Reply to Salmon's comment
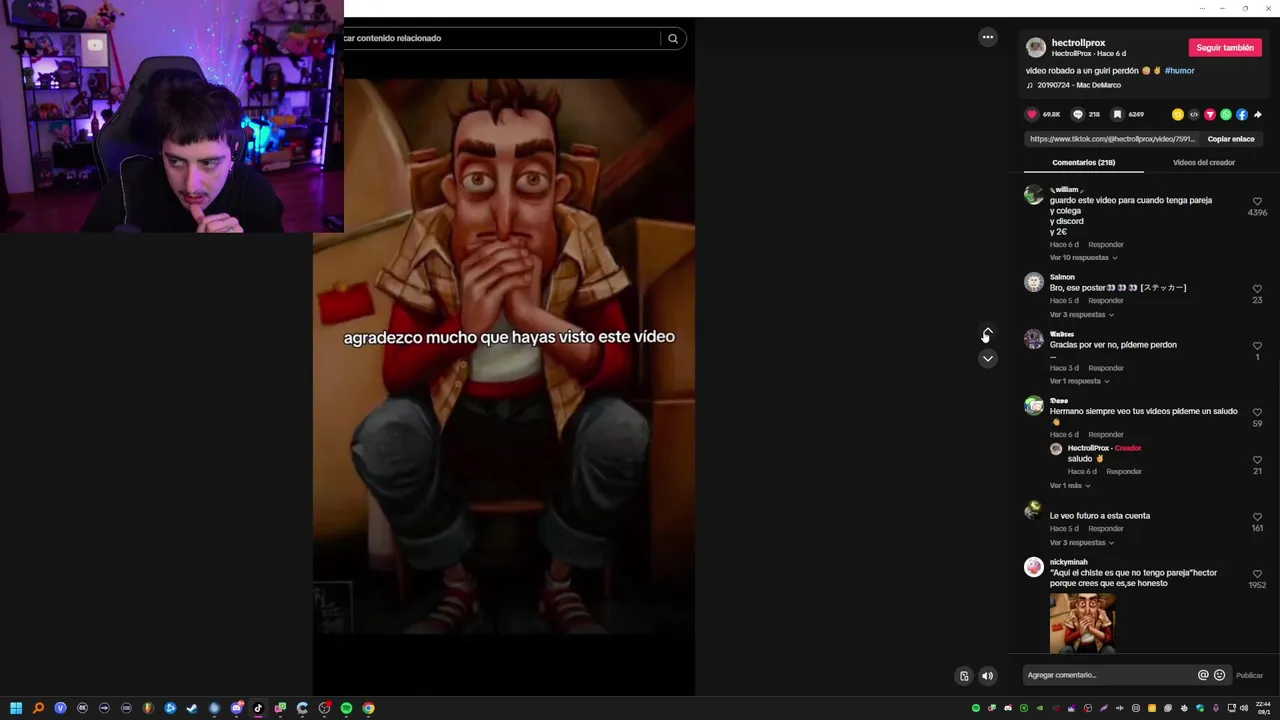 coord(1106,301)
